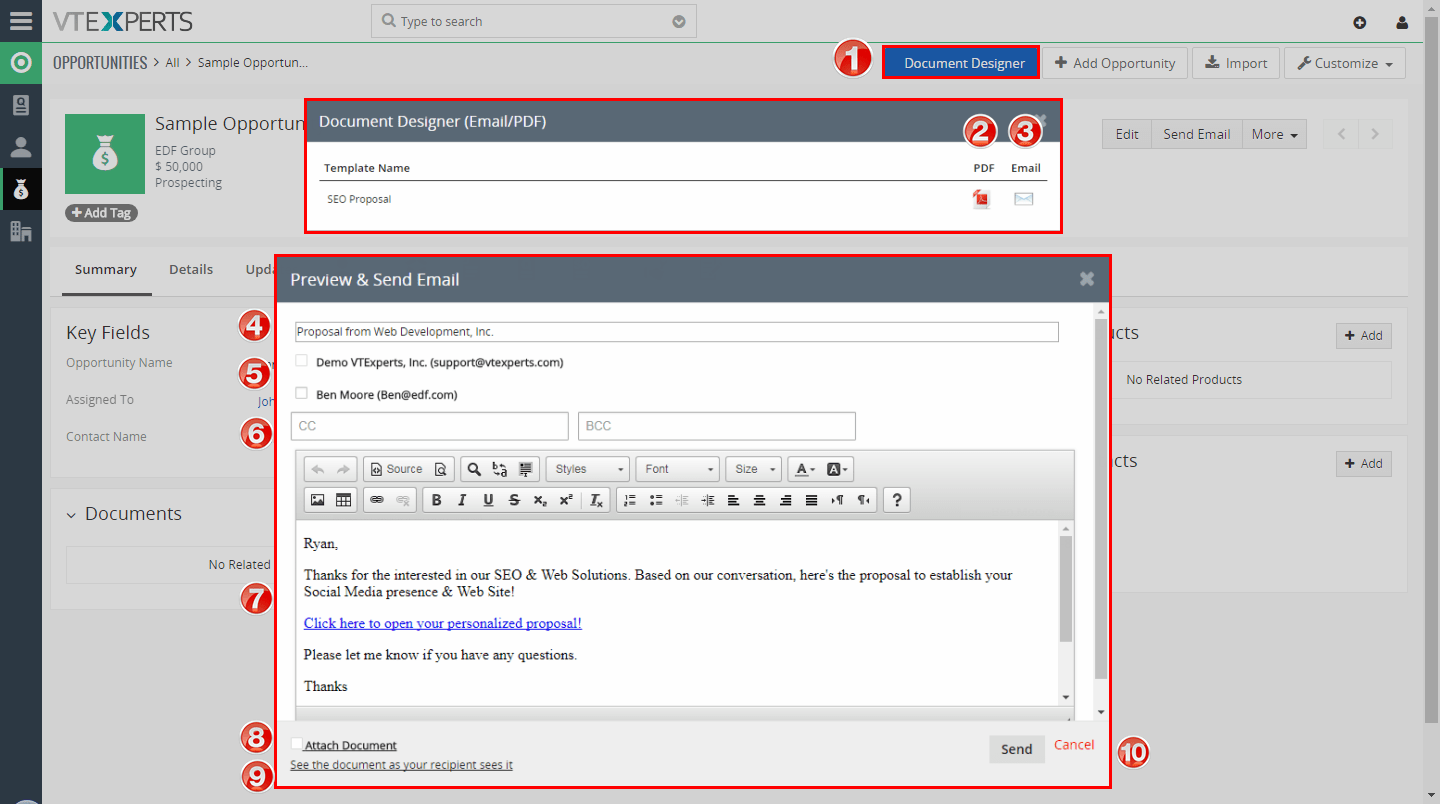Open 'See the document as your recipient sees it'
The width and height of the screenshot is (1440, 804).
(x=400, y=764)
